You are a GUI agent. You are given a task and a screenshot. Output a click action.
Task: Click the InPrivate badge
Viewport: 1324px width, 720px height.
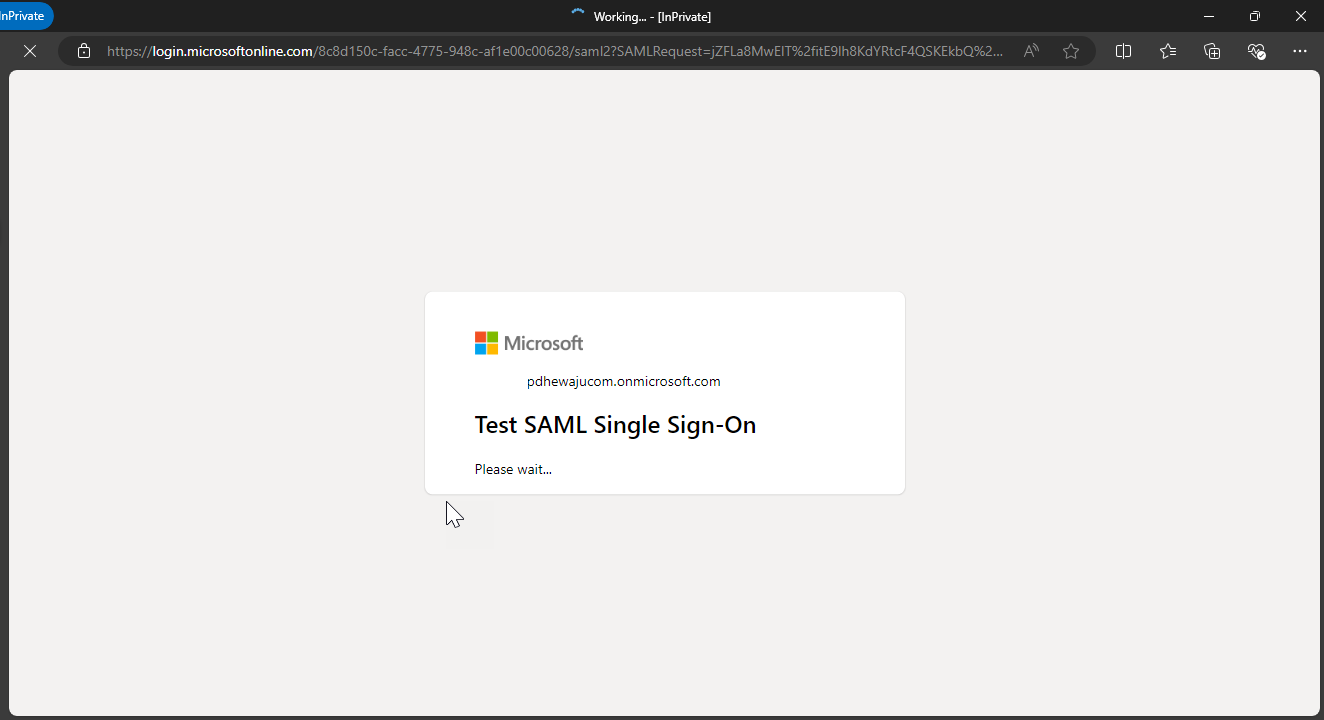click(x=24, y=16)
